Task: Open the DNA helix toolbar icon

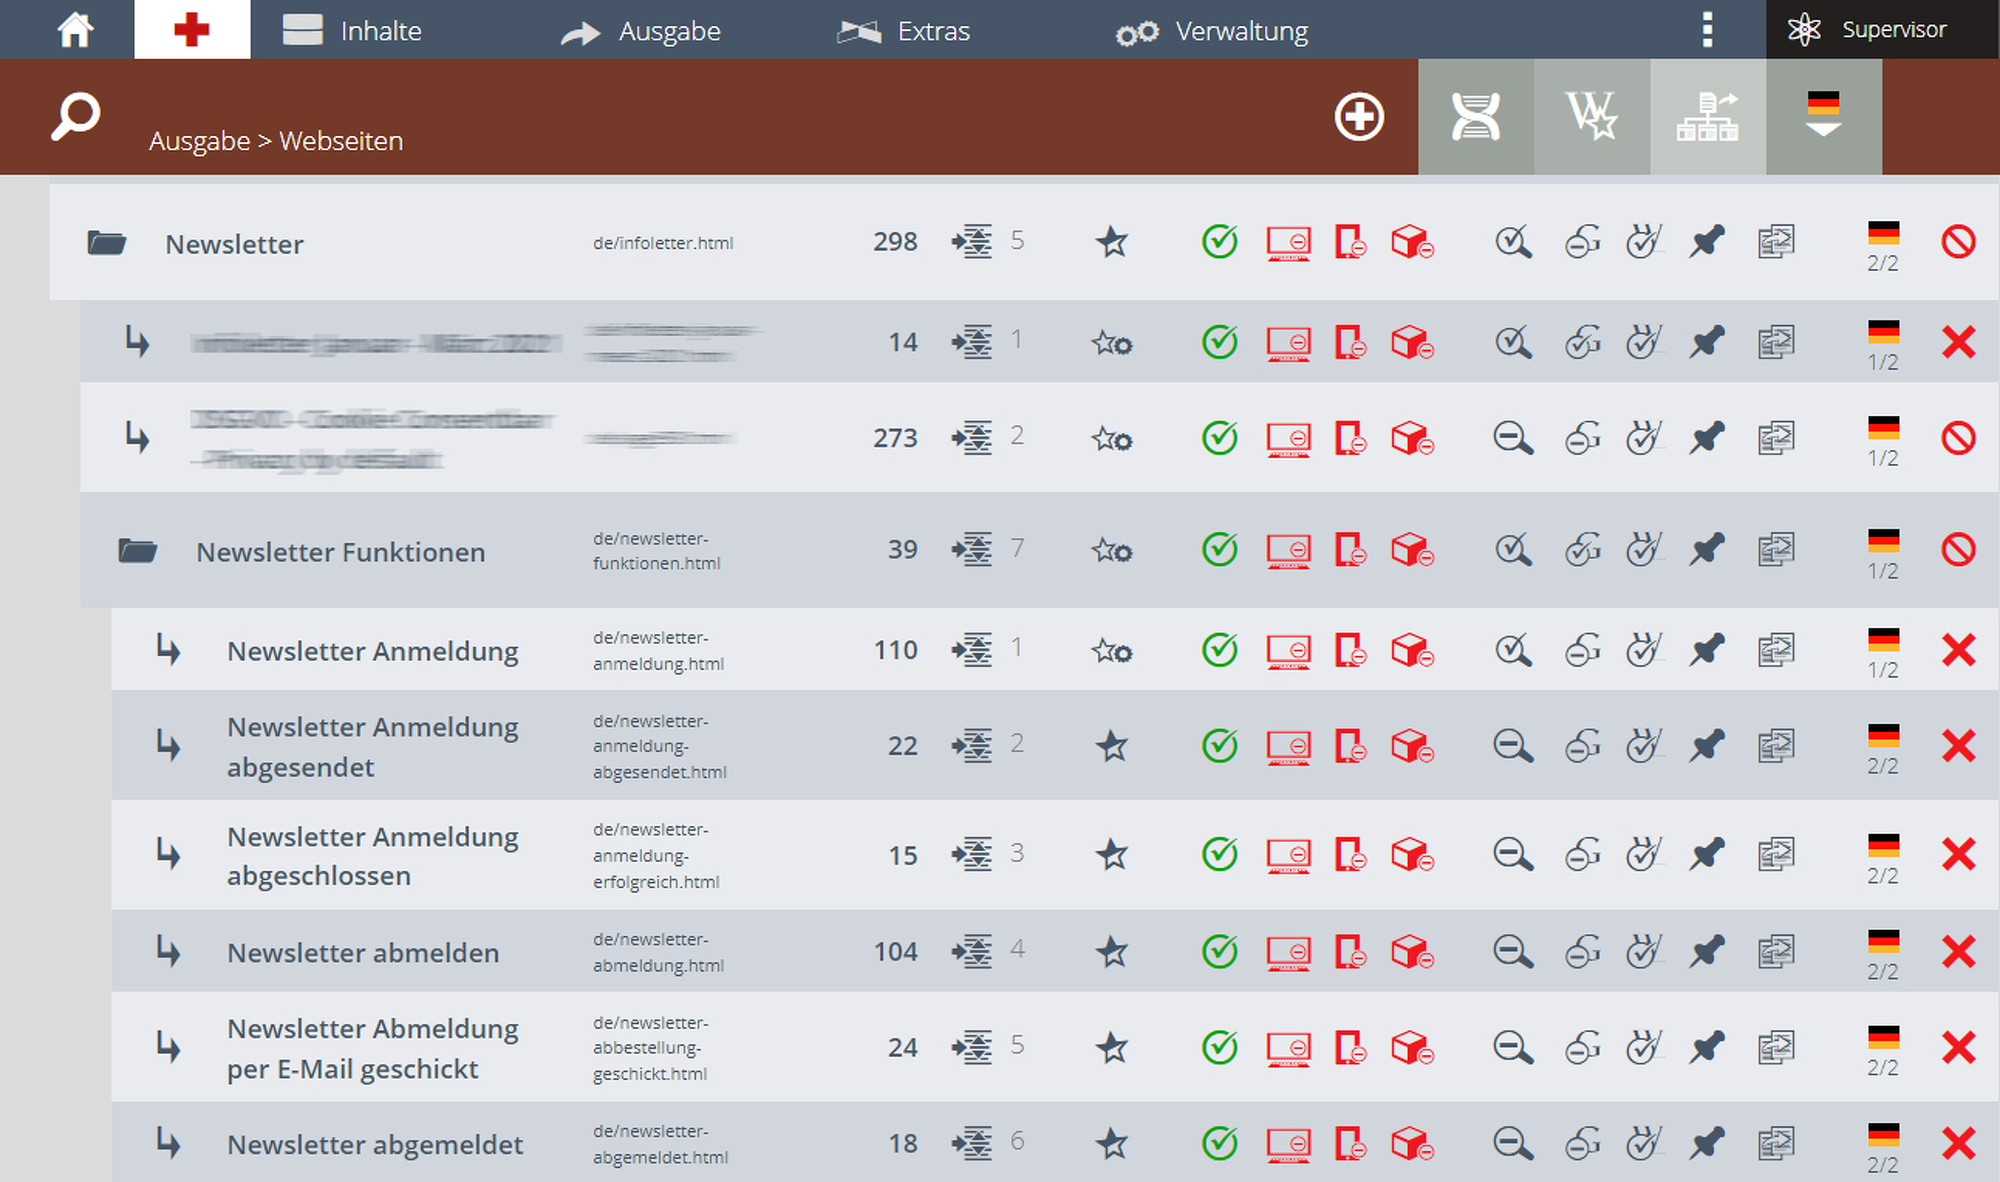Action: [1476, 116]
